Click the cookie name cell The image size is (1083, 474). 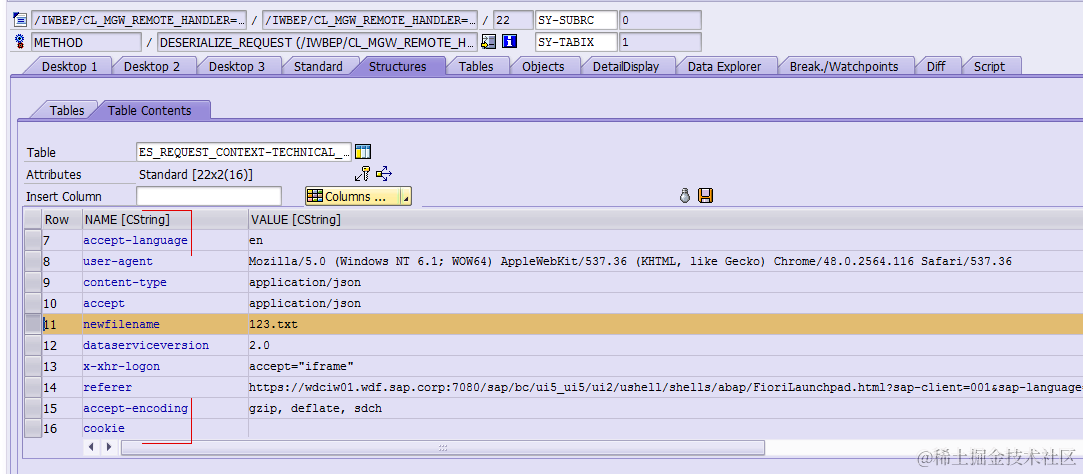[x=165, y=428]
